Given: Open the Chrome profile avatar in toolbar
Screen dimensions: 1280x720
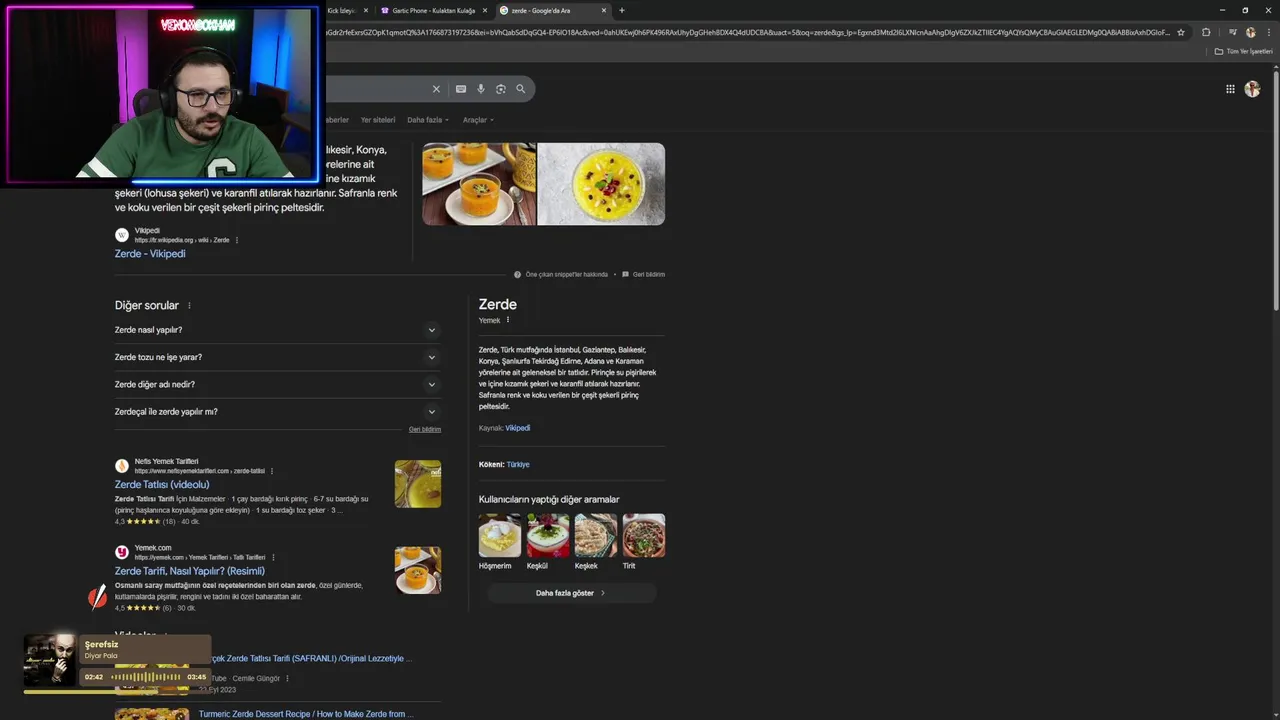Looking at the screenshot, I should click(1250, 32).
